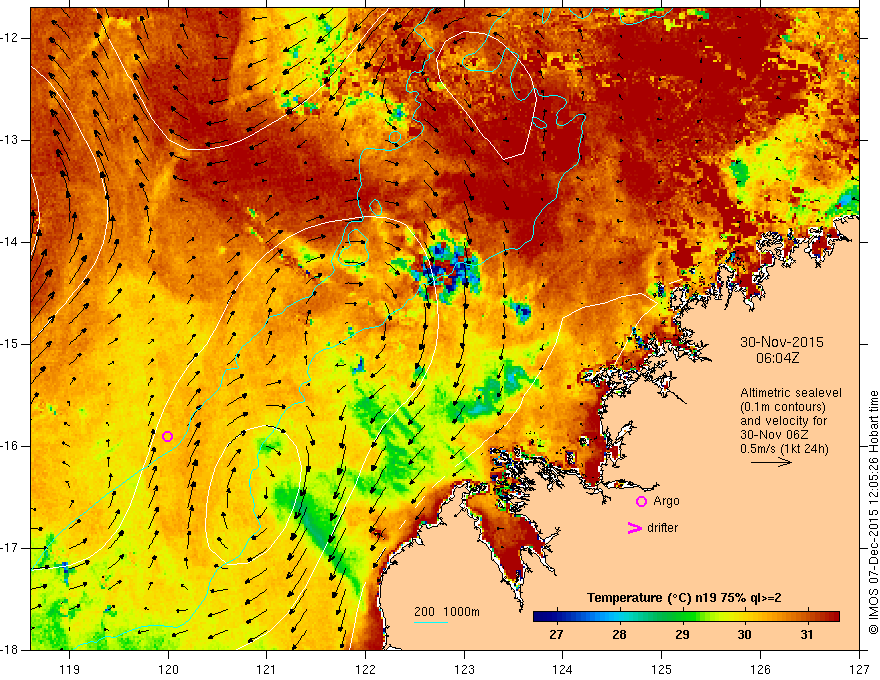Click the latitude axis label -18
This screenshot has width=880, height=680.
click(11, 650)
